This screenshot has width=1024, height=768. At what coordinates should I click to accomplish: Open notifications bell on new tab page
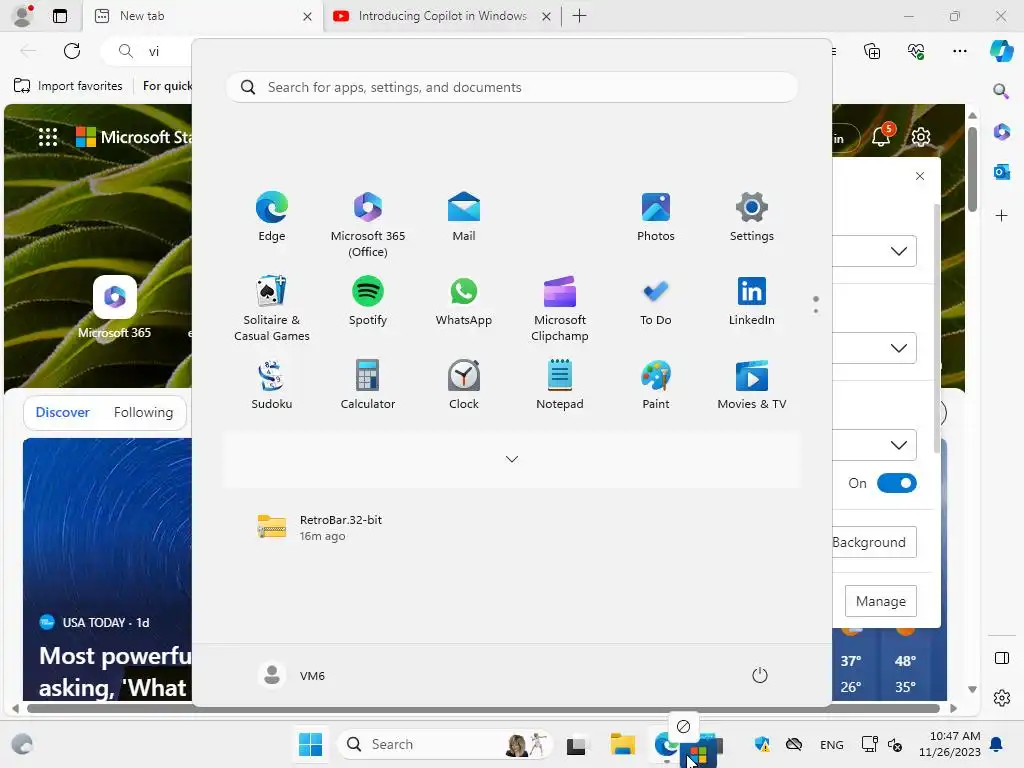point(881,136)
